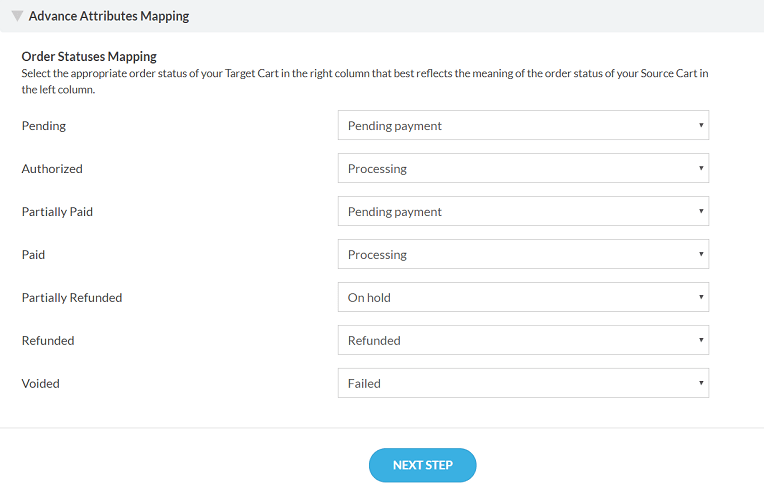Open the Partially Paid status dropdown
764x498 pixels.
pyautogui.click(x=523, y=212)
